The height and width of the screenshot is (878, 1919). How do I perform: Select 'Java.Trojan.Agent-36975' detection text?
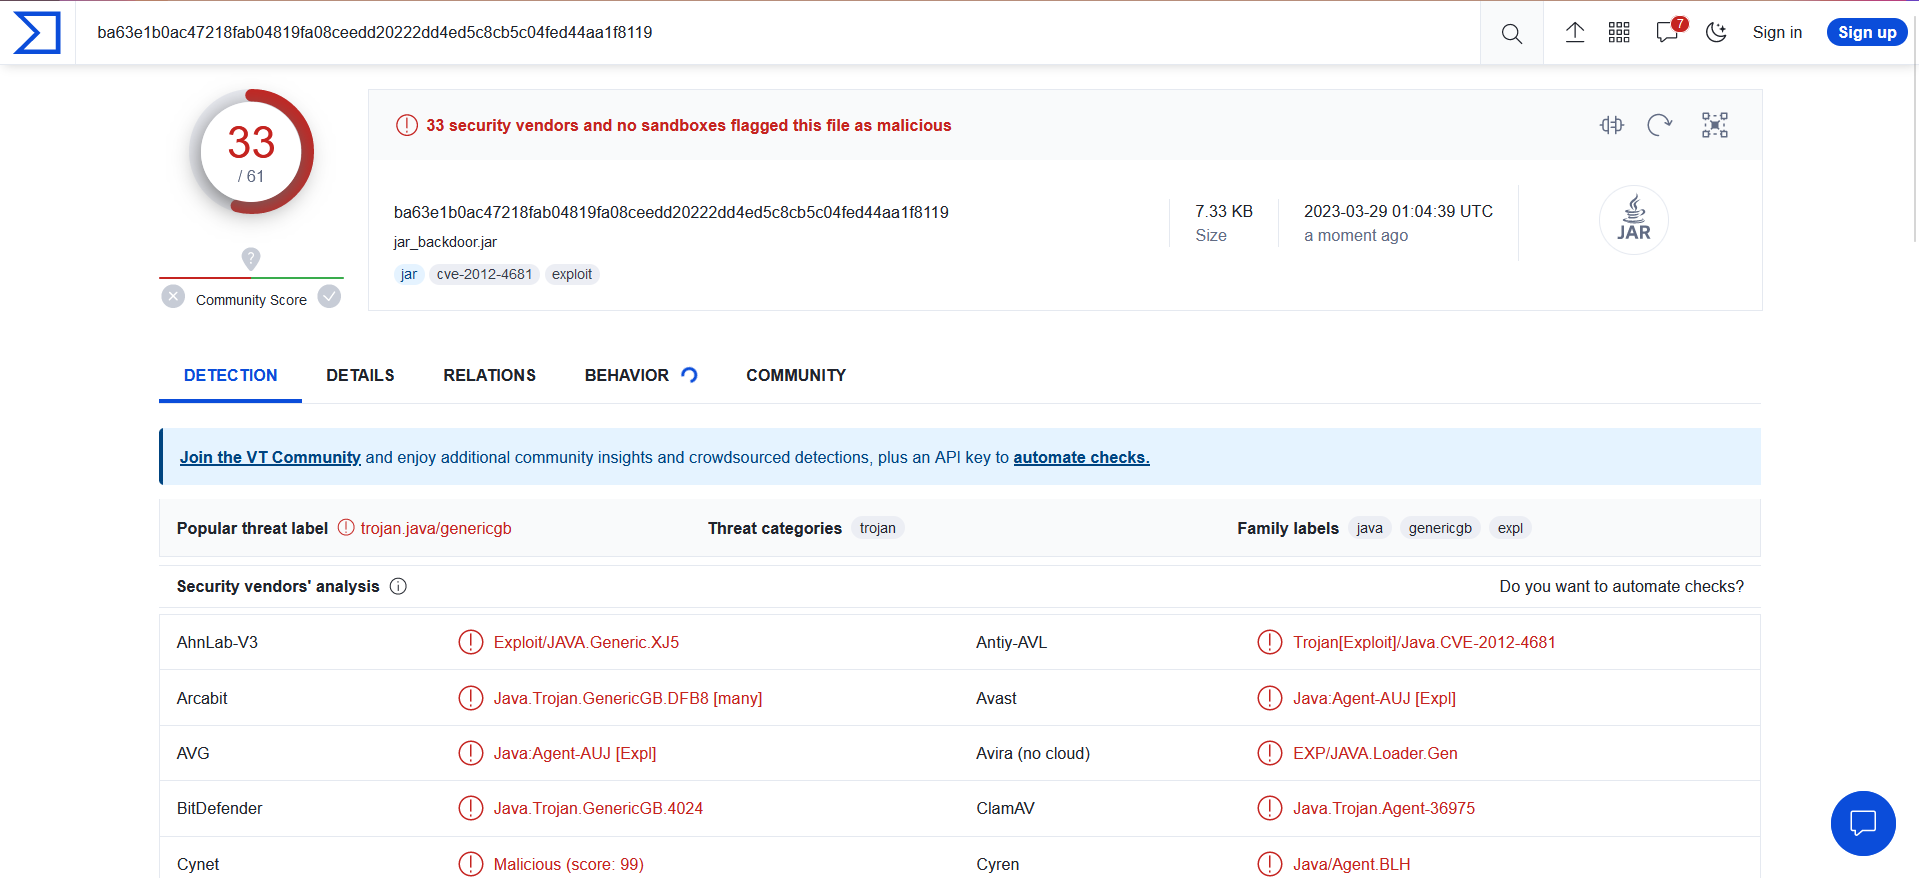tap(1384, 808)
